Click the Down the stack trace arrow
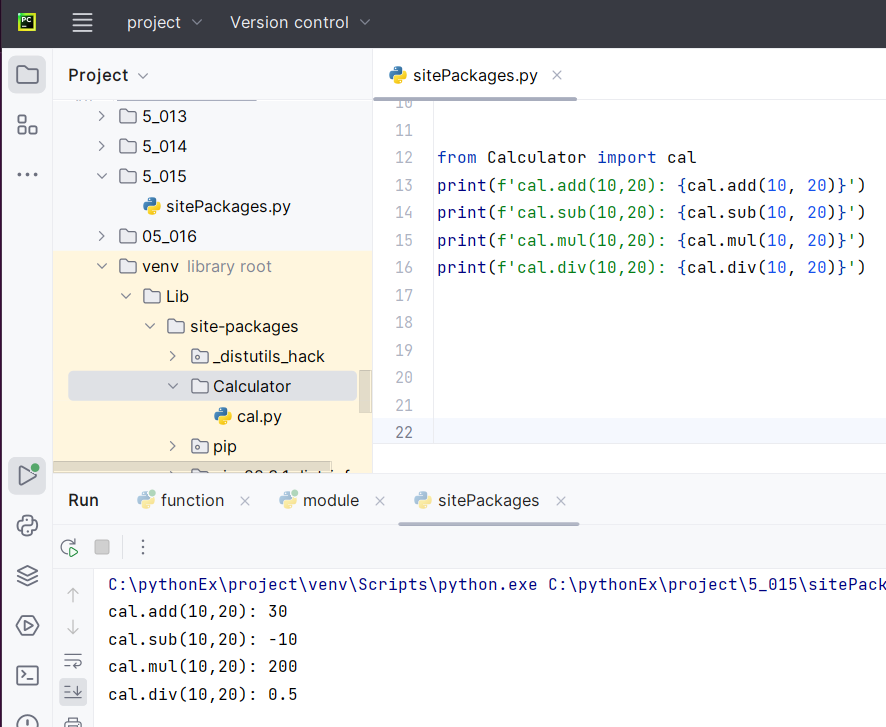The height and width of the screenshot is (727, 886). pos(73,627)
